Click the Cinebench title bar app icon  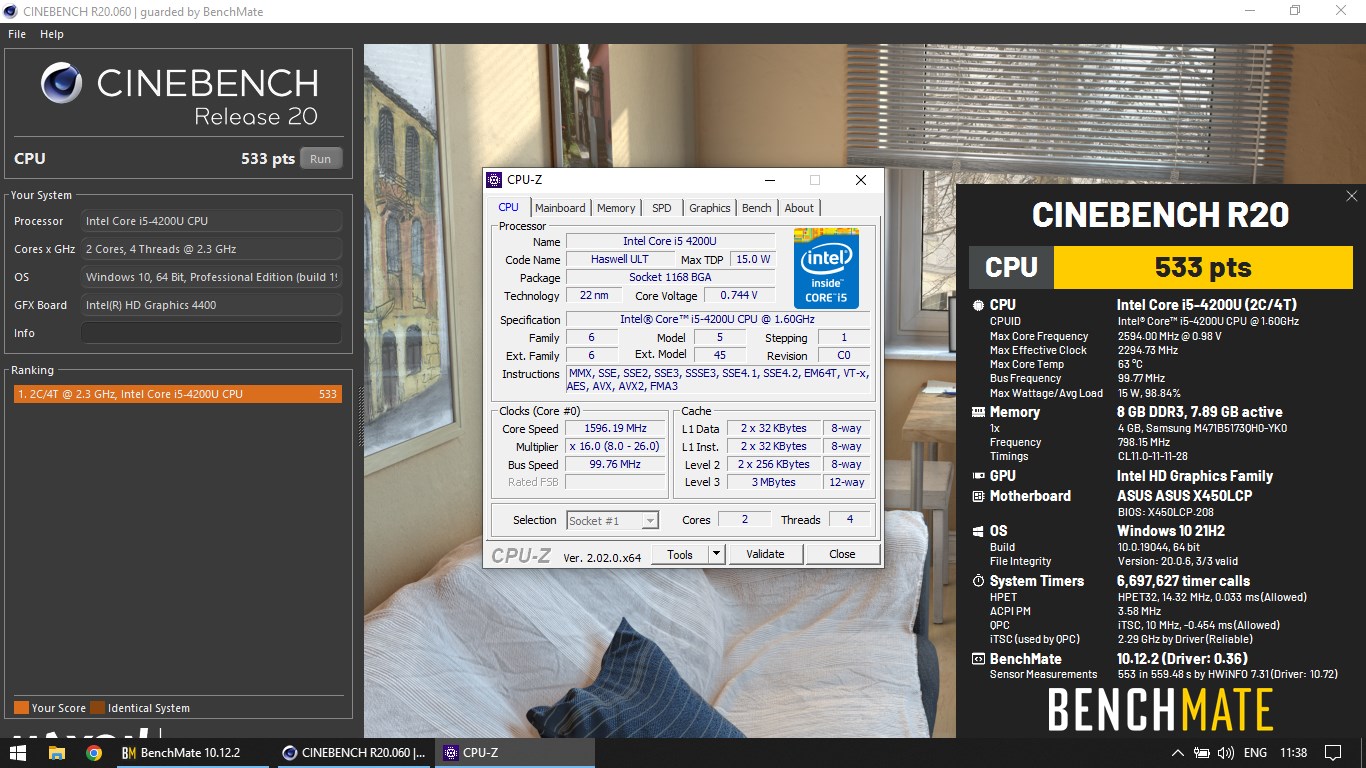tap(11, 11)
